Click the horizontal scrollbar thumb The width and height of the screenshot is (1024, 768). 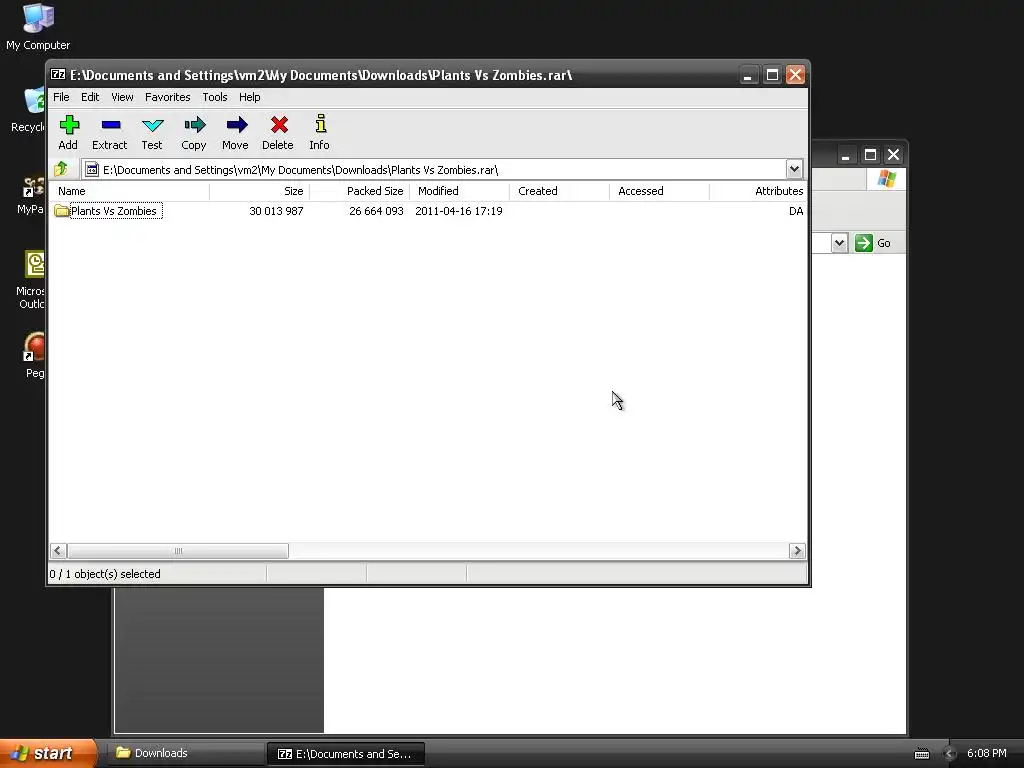(178, 551)
